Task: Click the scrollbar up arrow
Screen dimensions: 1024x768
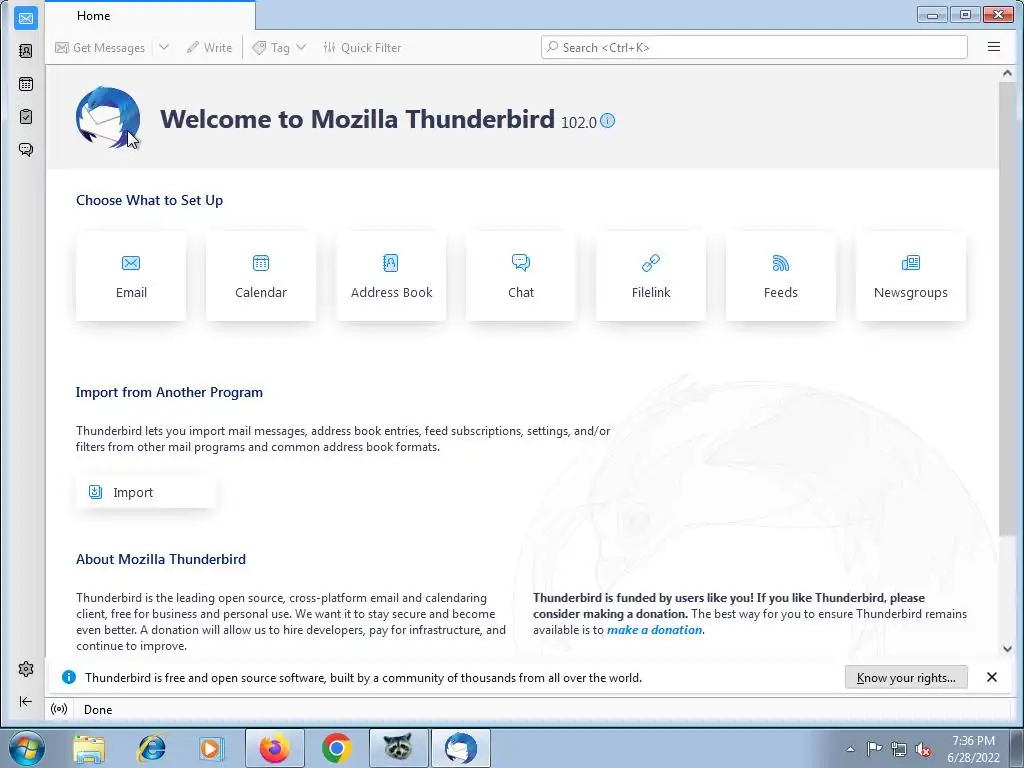Action: coord(1007,73)
